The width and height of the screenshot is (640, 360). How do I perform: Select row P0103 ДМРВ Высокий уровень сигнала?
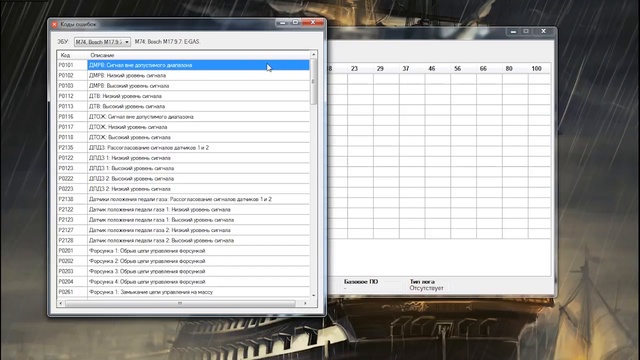pos(183,86)
